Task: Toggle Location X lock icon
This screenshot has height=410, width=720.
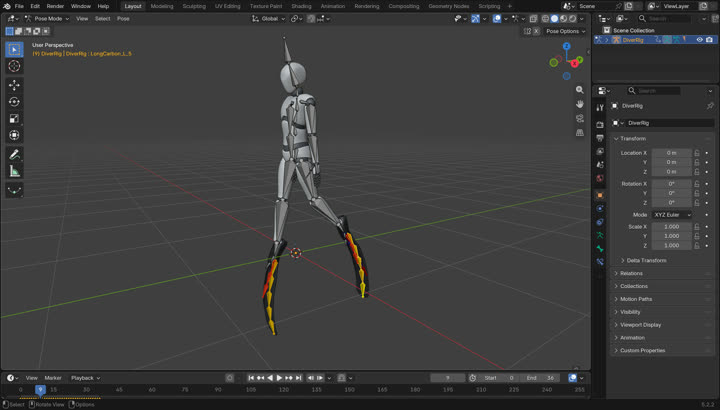Action: tap(697, 153)
